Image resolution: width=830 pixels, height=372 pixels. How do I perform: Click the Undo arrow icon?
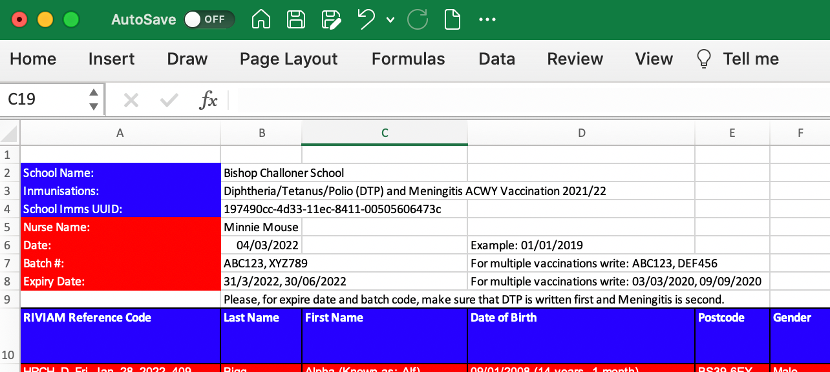tap(366, 20)
